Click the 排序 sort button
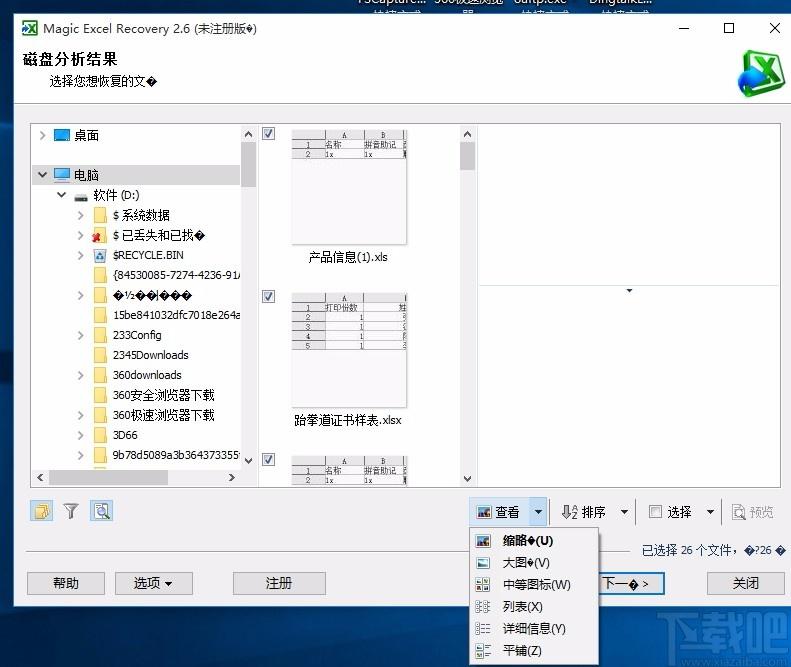Screen dimensions: 791x667 [584, 512]
